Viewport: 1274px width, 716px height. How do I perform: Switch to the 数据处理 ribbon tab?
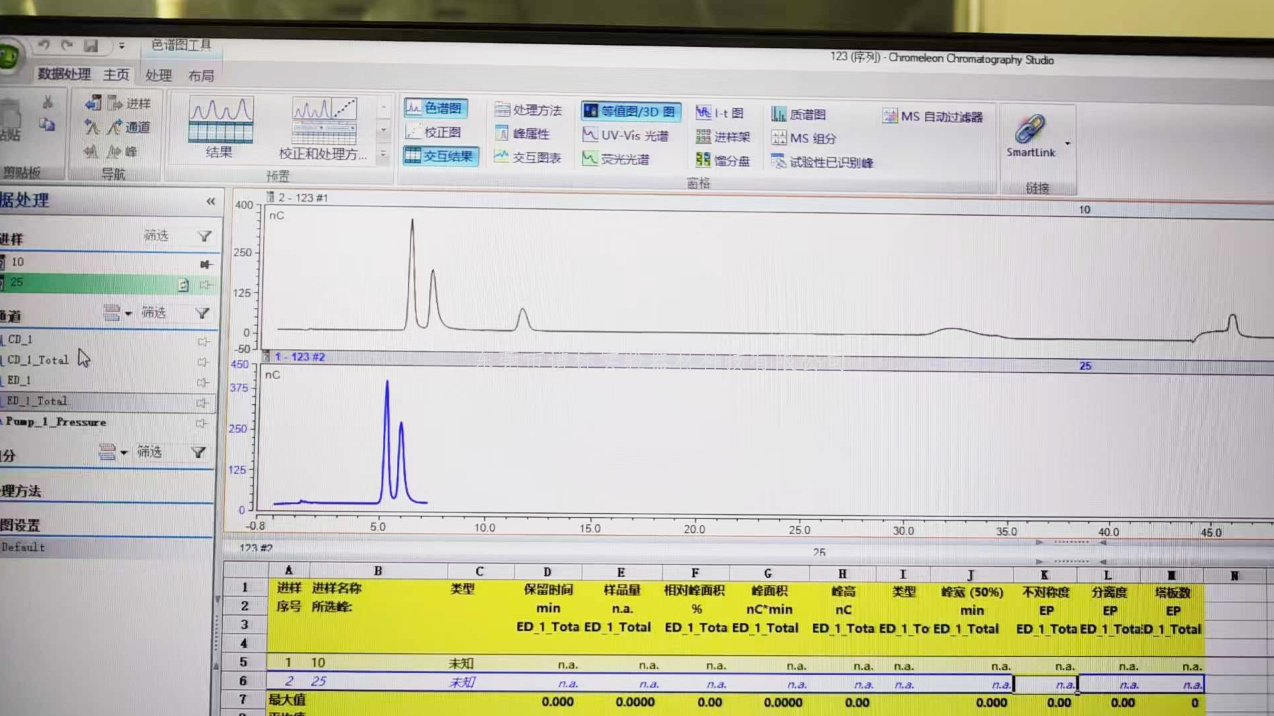coord(64,74)
